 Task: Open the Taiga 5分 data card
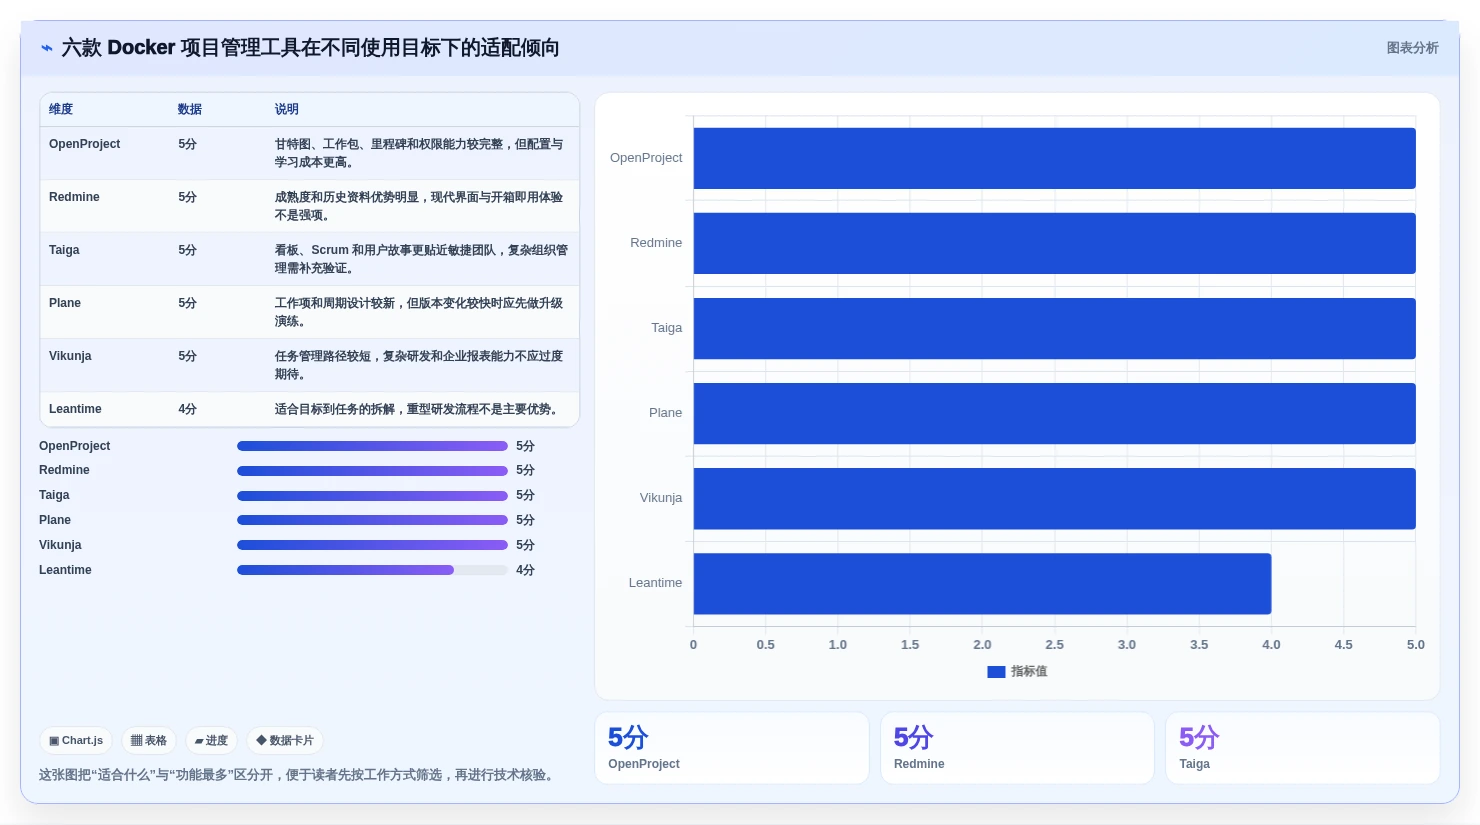point(1303,748)
